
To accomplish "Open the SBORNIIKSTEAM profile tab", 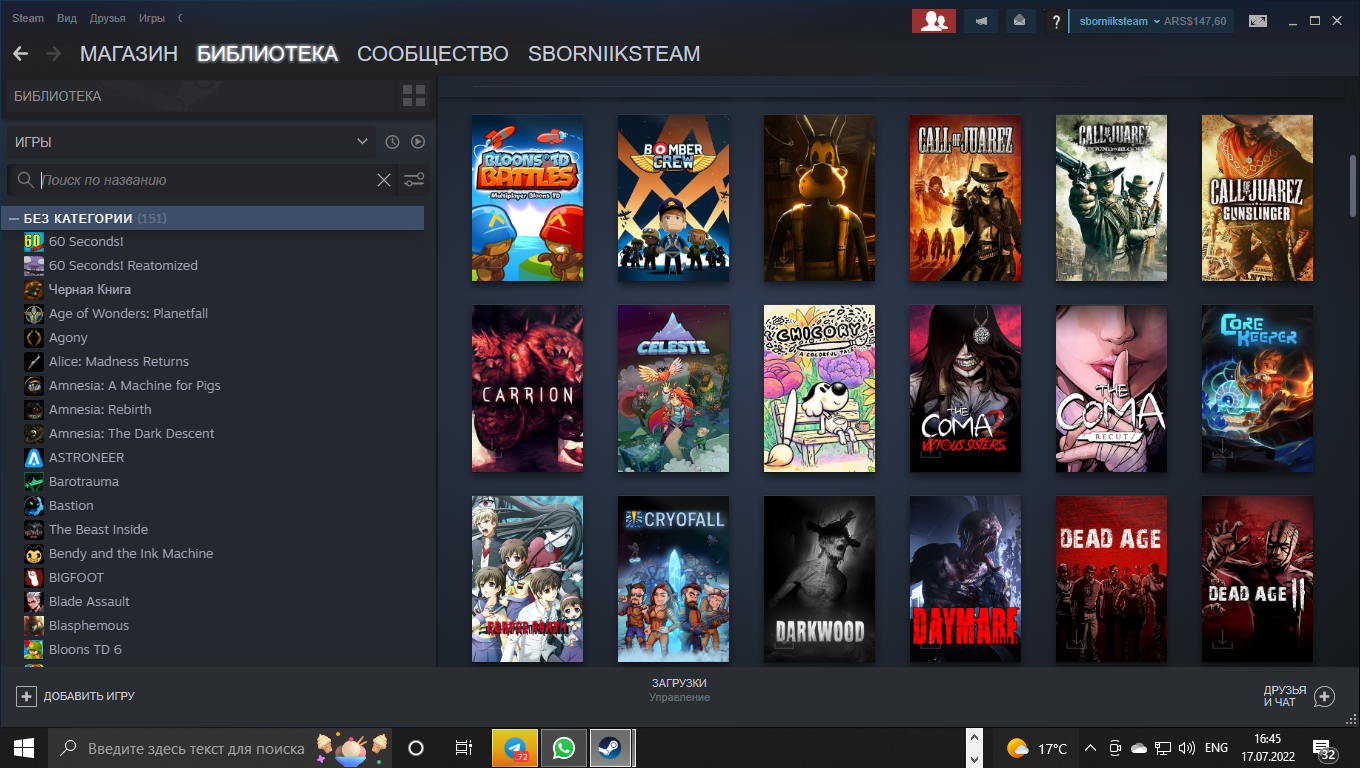I will (x=614, y=54).
